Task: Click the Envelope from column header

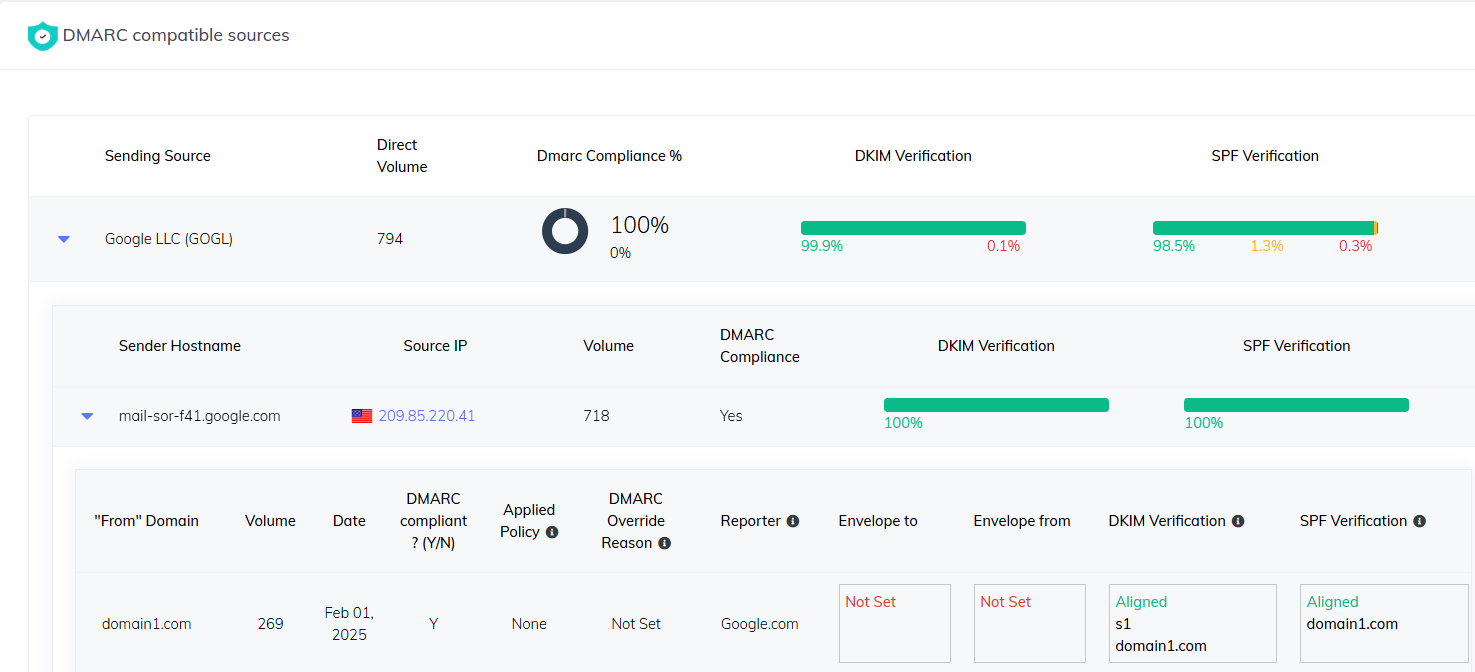Action: (1022, 521)
